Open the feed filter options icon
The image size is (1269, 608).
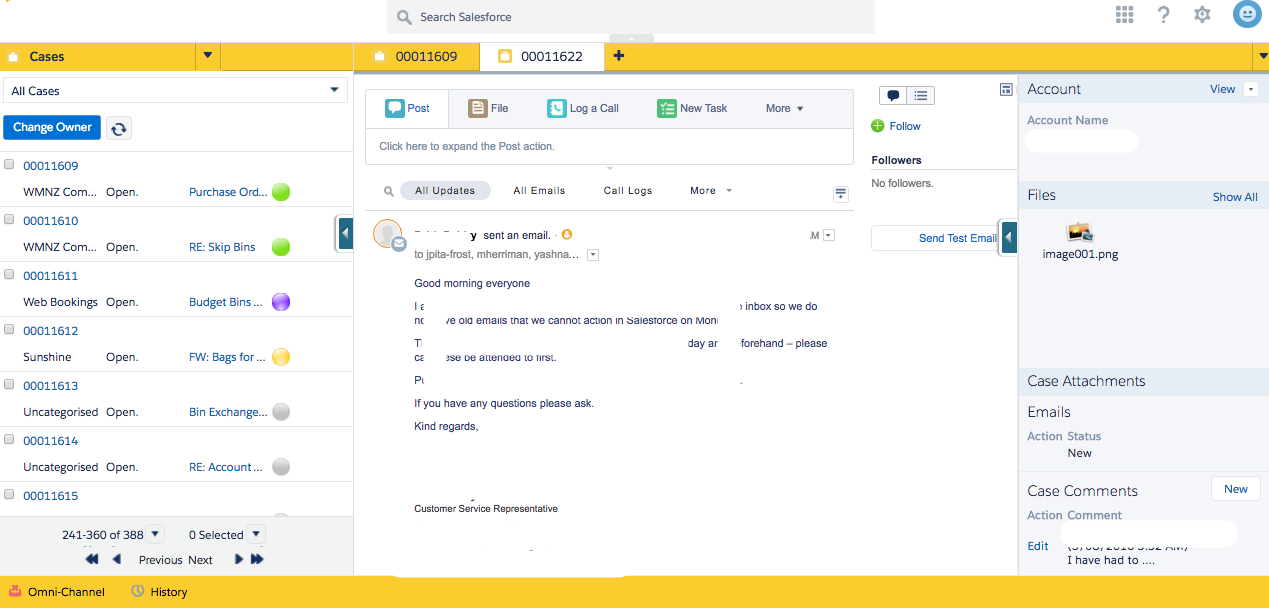(840, 193)
